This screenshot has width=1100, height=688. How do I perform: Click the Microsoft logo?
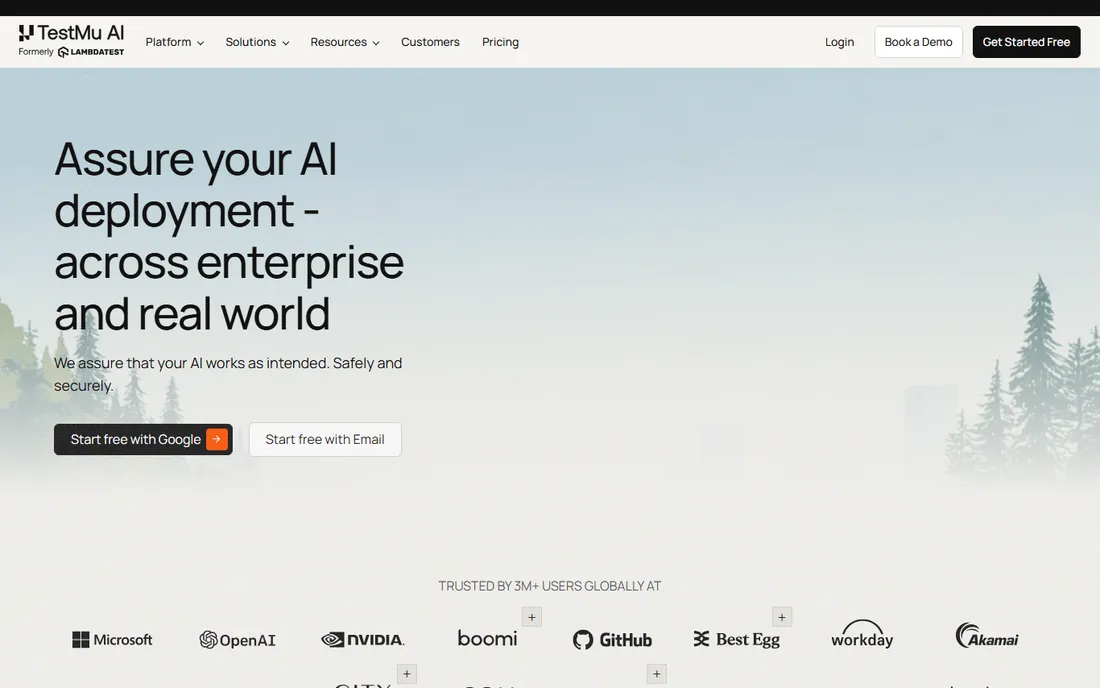[112, 640]
